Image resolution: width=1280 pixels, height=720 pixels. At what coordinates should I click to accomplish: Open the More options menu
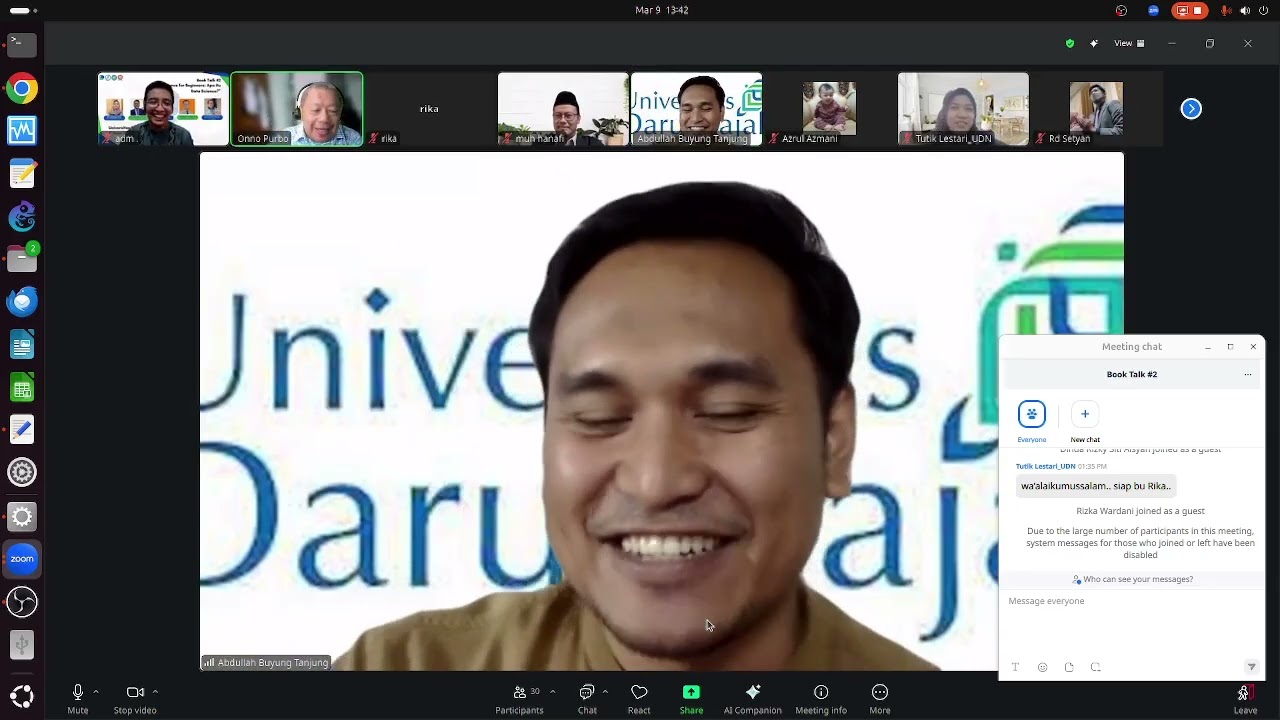880,699
